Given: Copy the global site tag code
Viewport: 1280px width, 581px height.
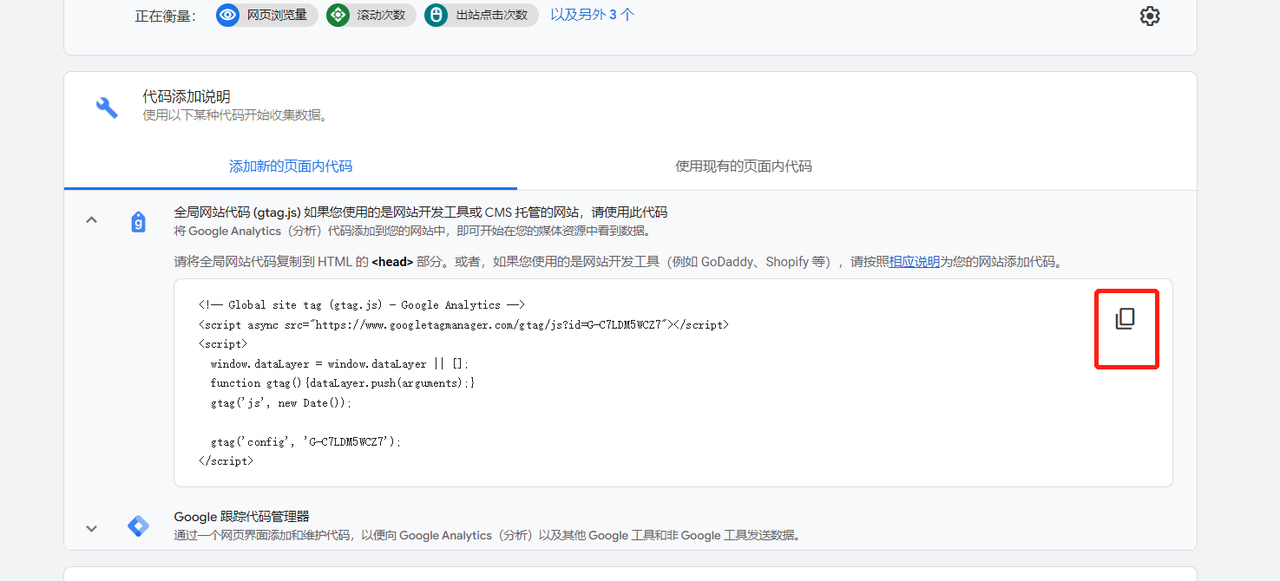Looking at the screenshot, I should tap(1125, 319).
